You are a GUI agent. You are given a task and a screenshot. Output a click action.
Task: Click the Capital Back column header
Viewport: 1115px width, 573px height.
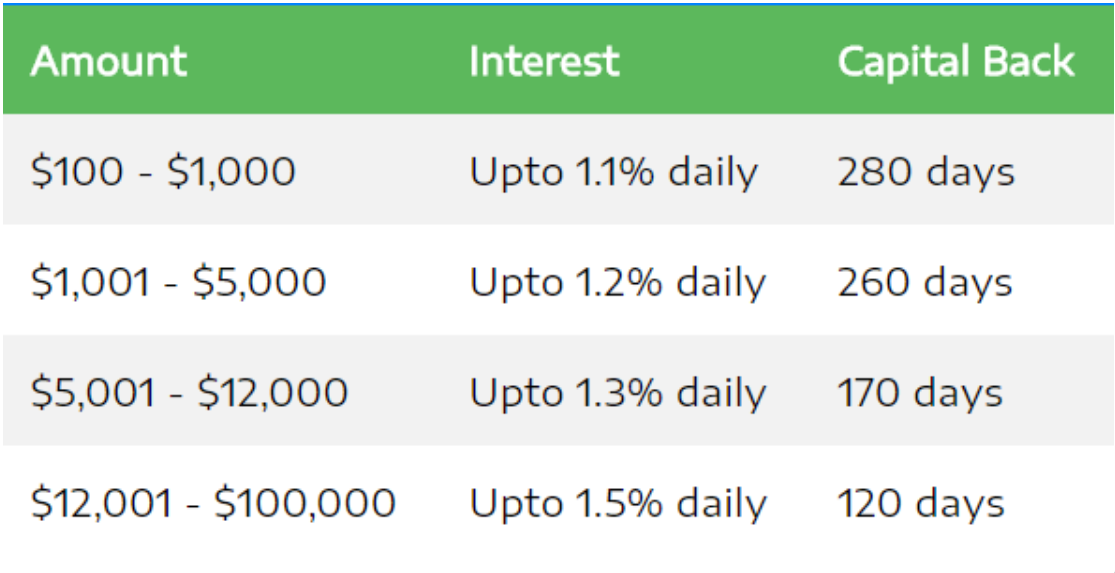click(956, 62)
